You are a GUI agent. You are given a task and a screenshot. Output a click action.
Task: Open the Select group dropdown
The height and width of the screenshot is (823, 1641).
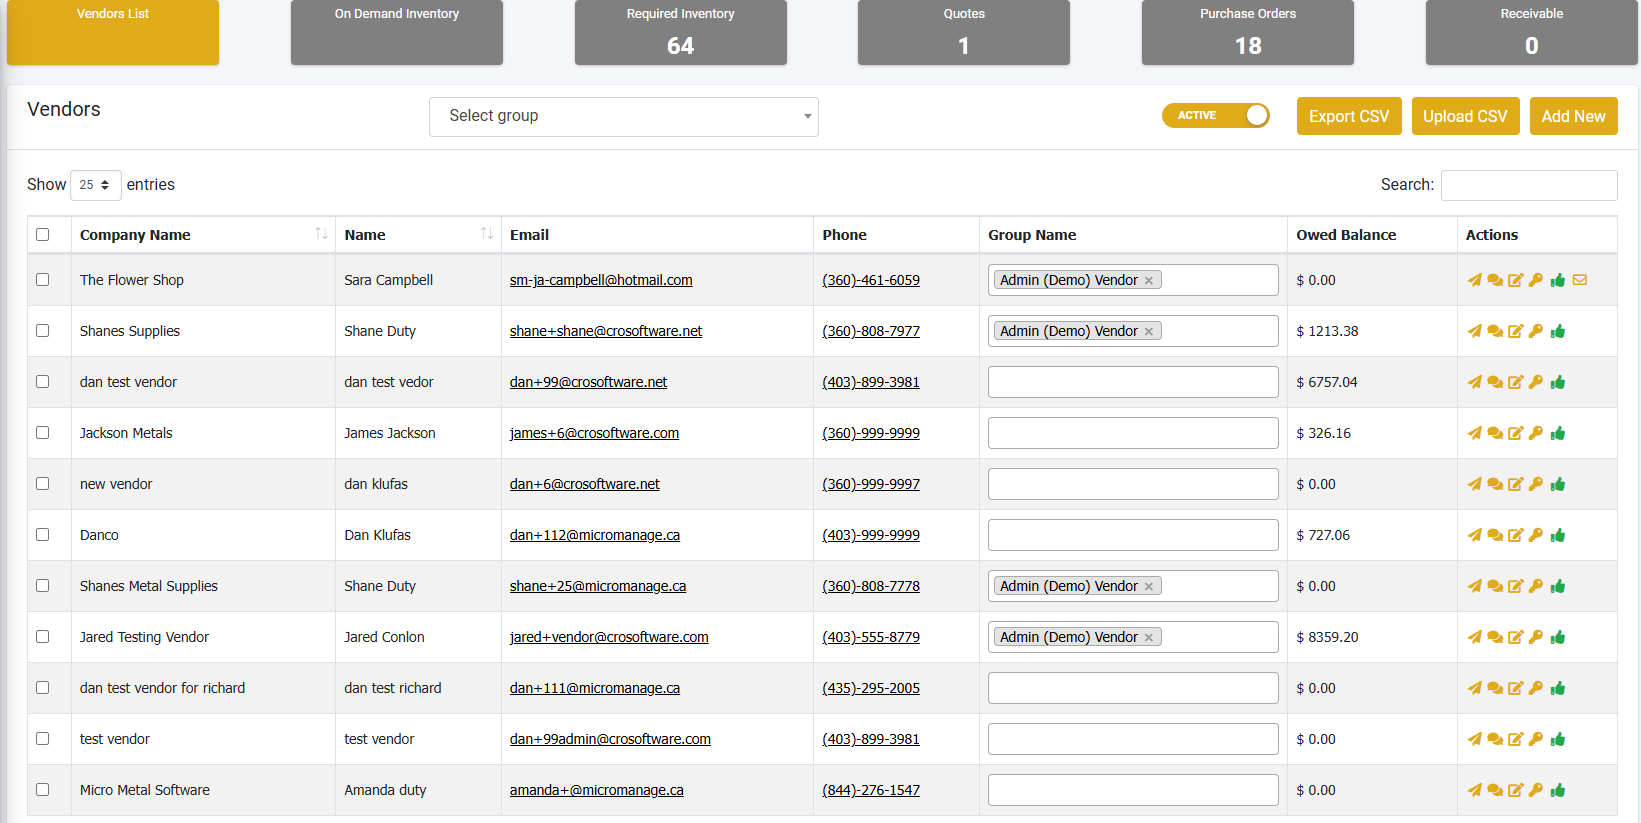pyautogui.click(x=623, y=116)
